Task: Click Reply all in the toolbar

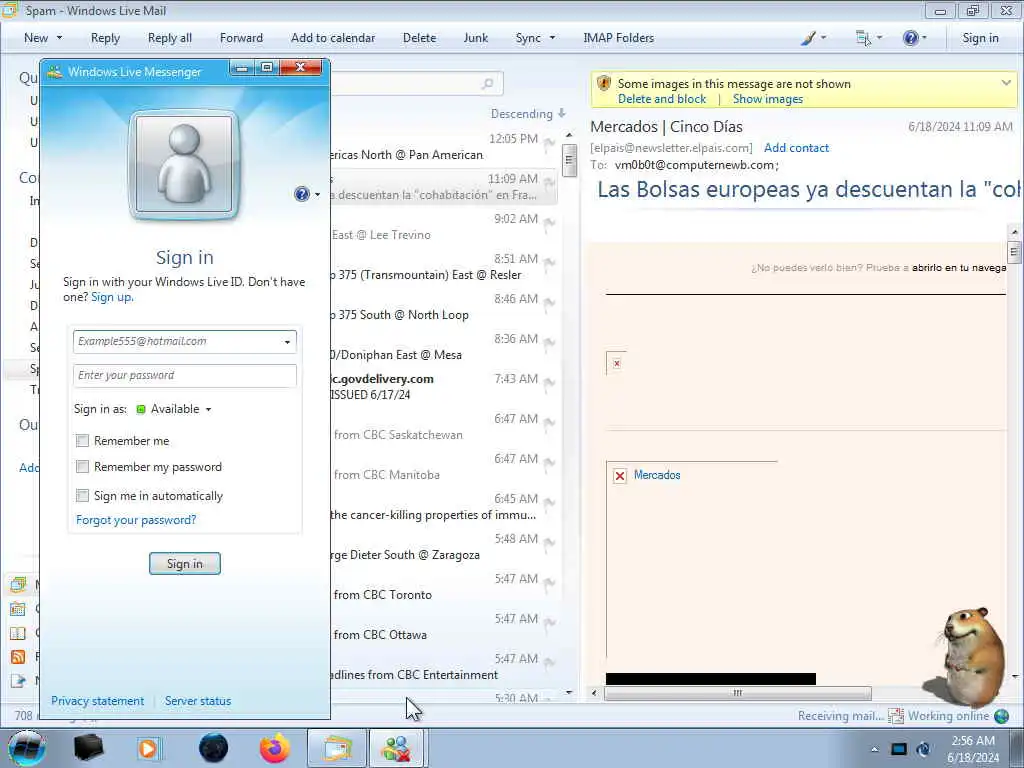Action: (170, 38)
